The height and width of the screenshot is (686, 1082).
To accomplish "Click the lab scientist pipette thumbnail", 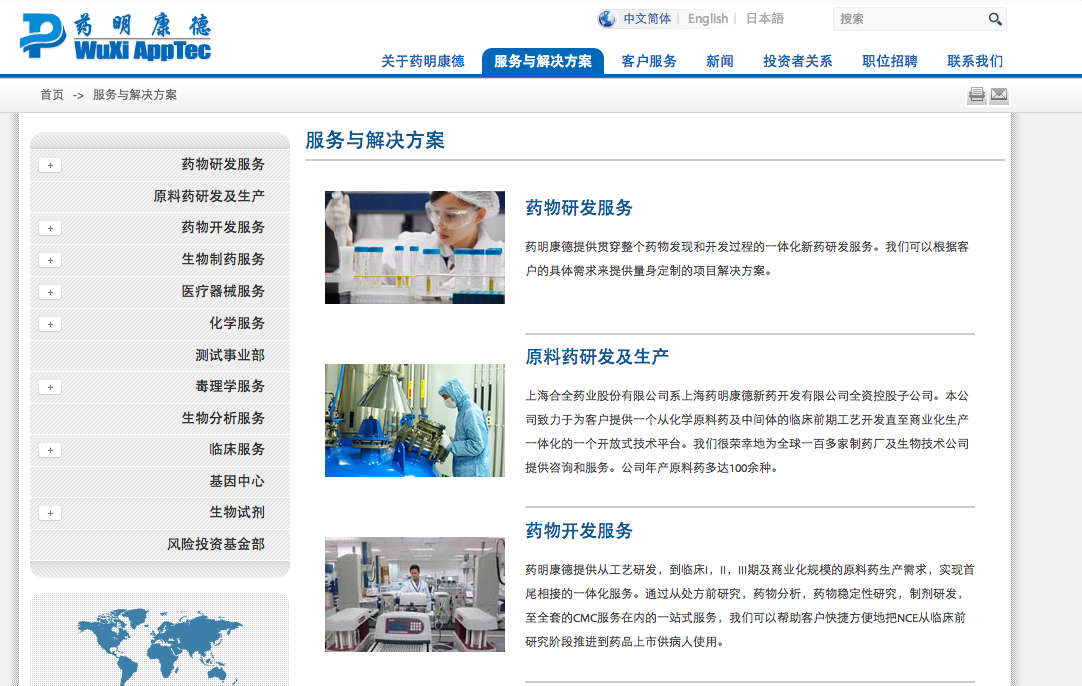I will 415,247.
